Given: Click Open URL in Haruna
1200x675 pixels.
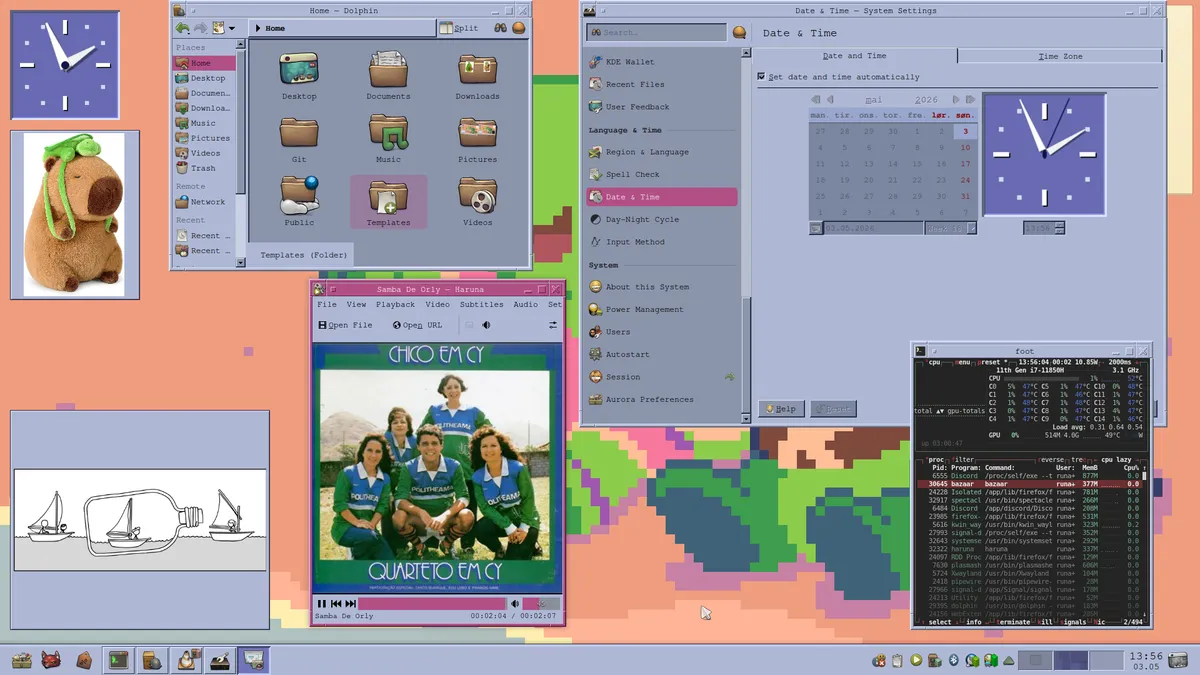Looking at the screenshot, I should (417, 325).
